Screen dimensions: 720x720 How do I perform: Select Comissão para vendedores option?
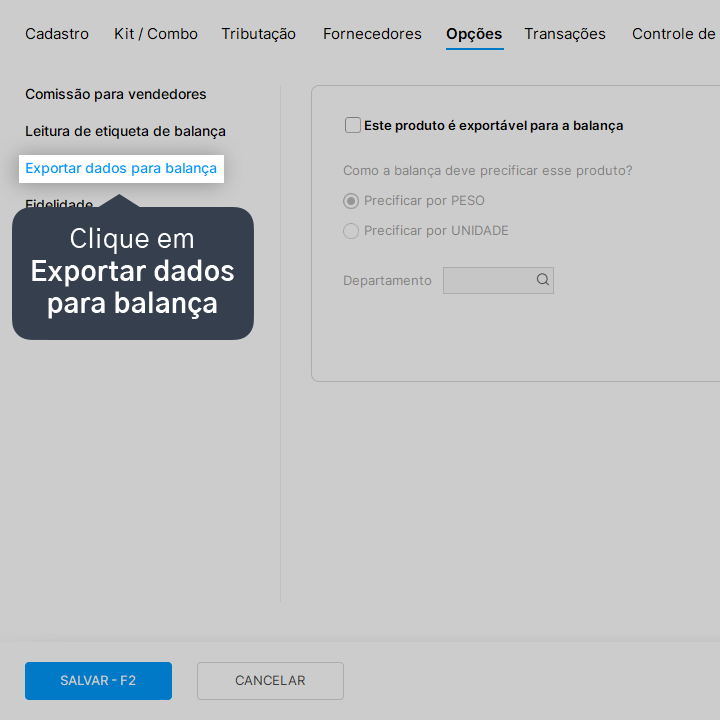pos(116,94)
